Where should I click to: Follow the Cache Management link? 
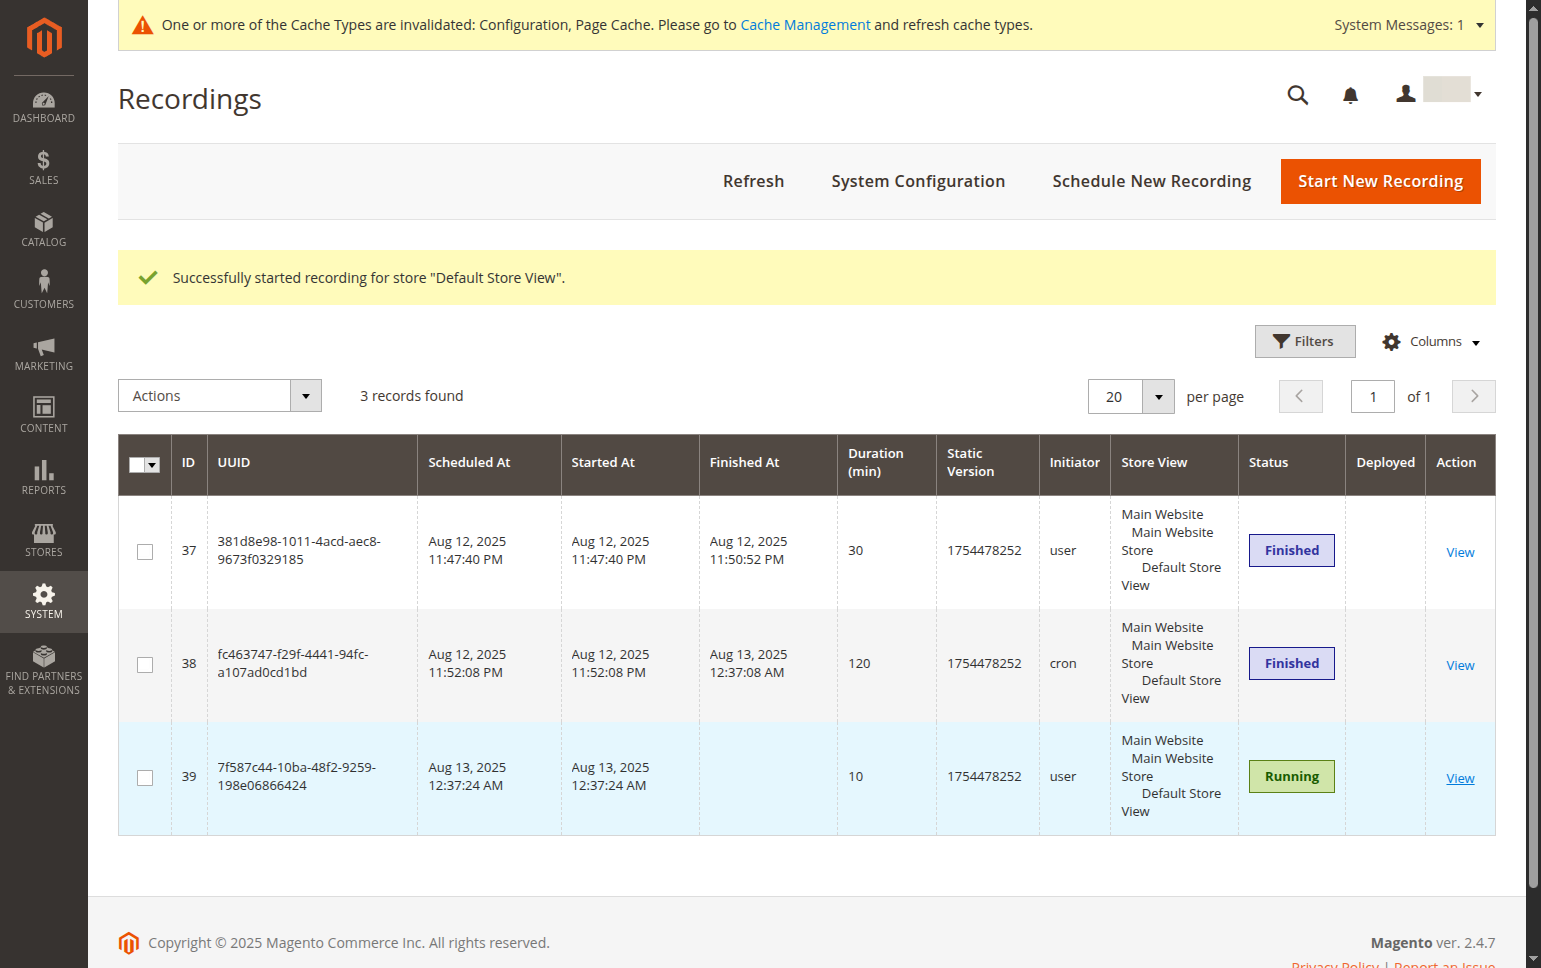[805, 25]
